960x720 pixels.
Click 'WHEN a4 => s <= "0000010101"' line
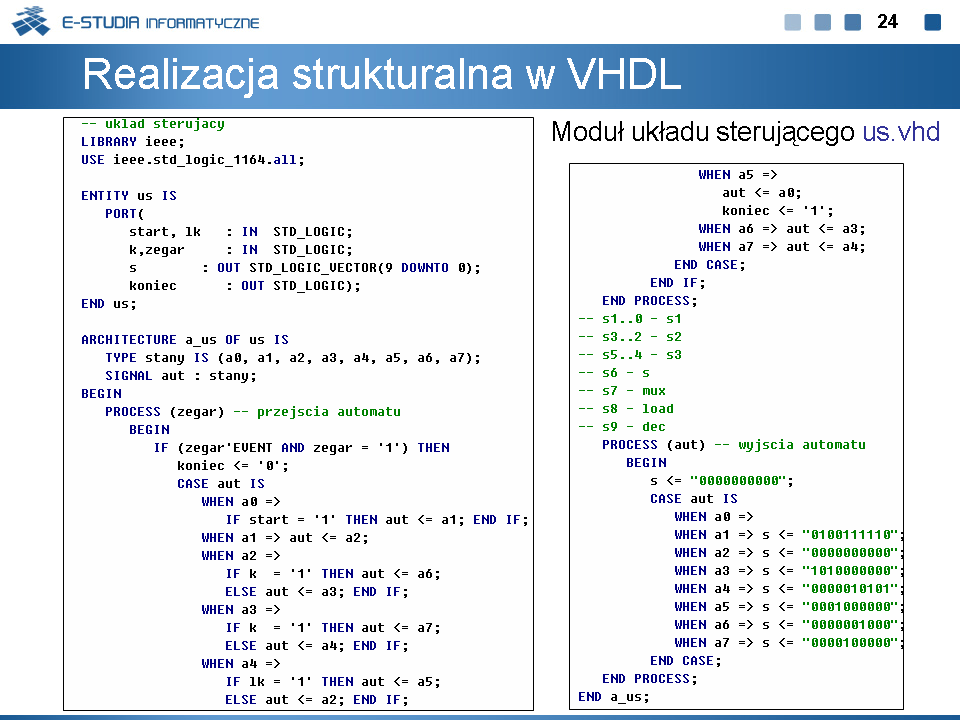point(789,588)
